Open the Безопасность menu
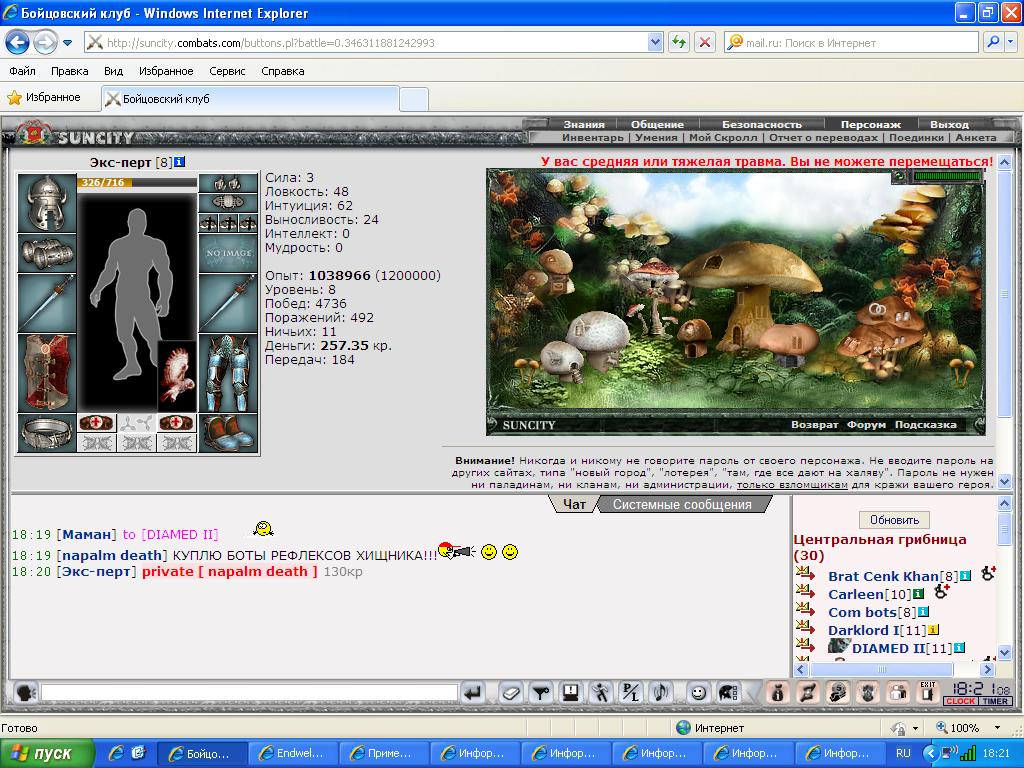Screen dimensions: 1024x768 click(761, 124)
